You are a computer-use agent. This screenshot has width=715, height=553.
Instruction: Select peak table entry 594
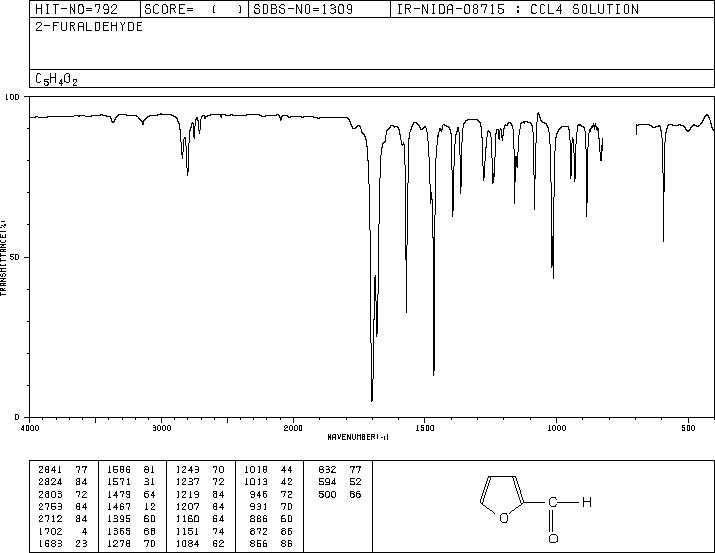point(327,482)
